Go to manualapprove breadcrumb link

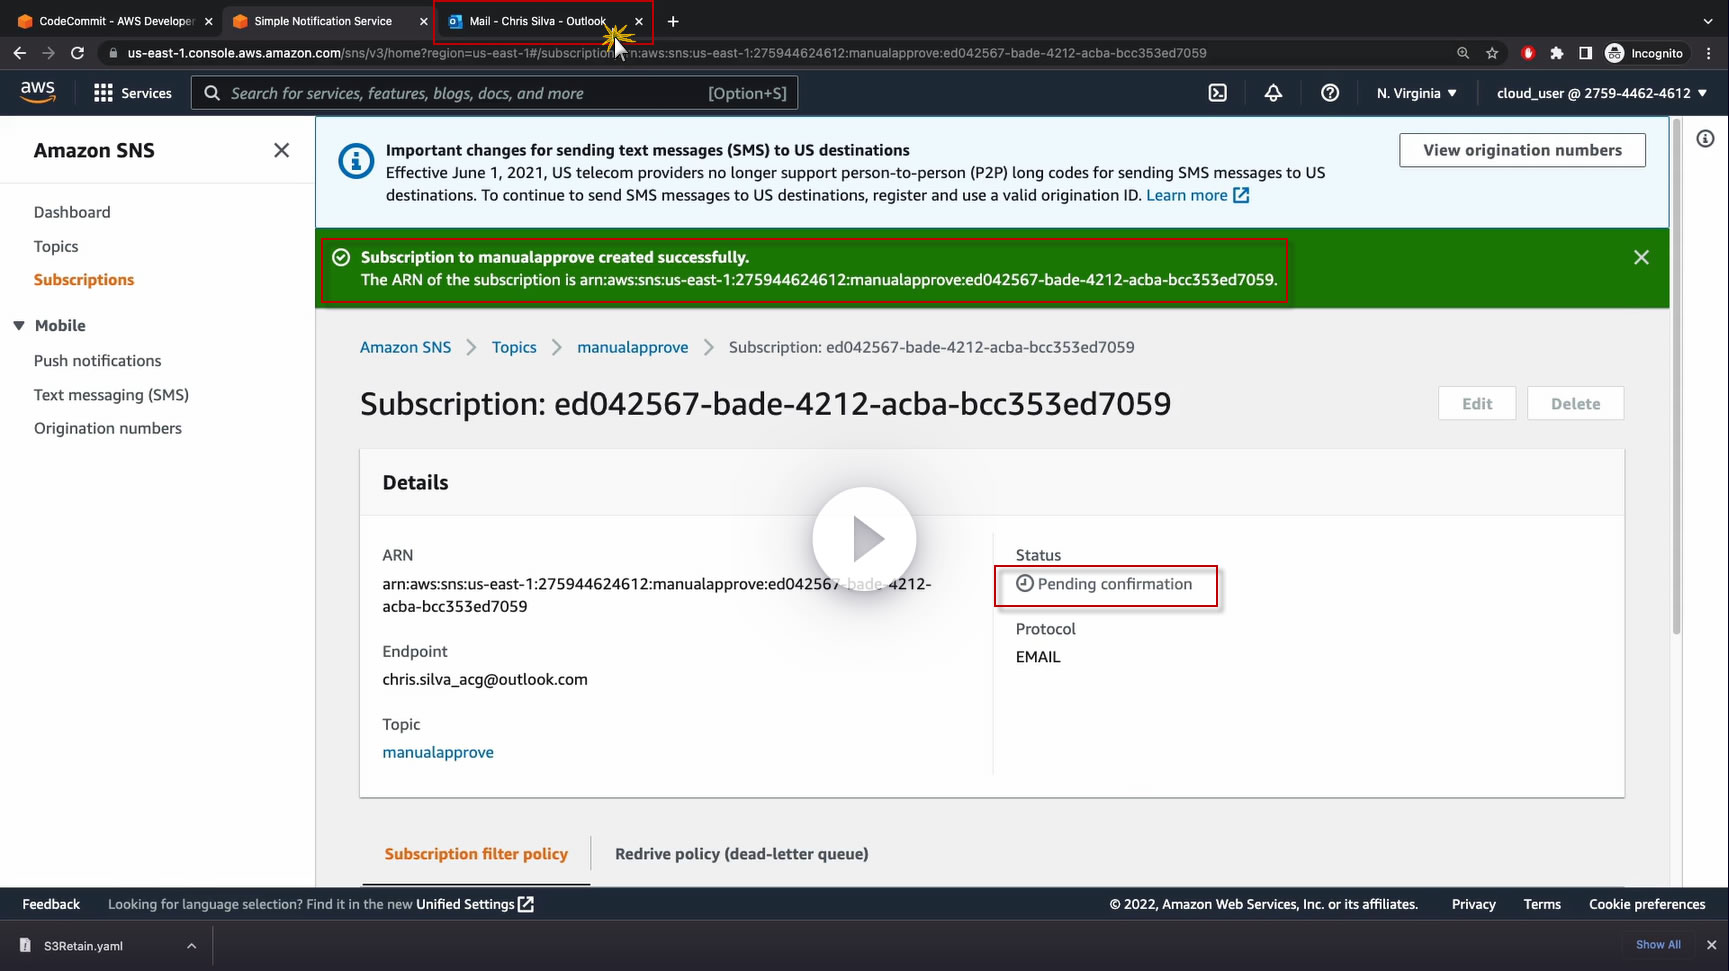632,347
